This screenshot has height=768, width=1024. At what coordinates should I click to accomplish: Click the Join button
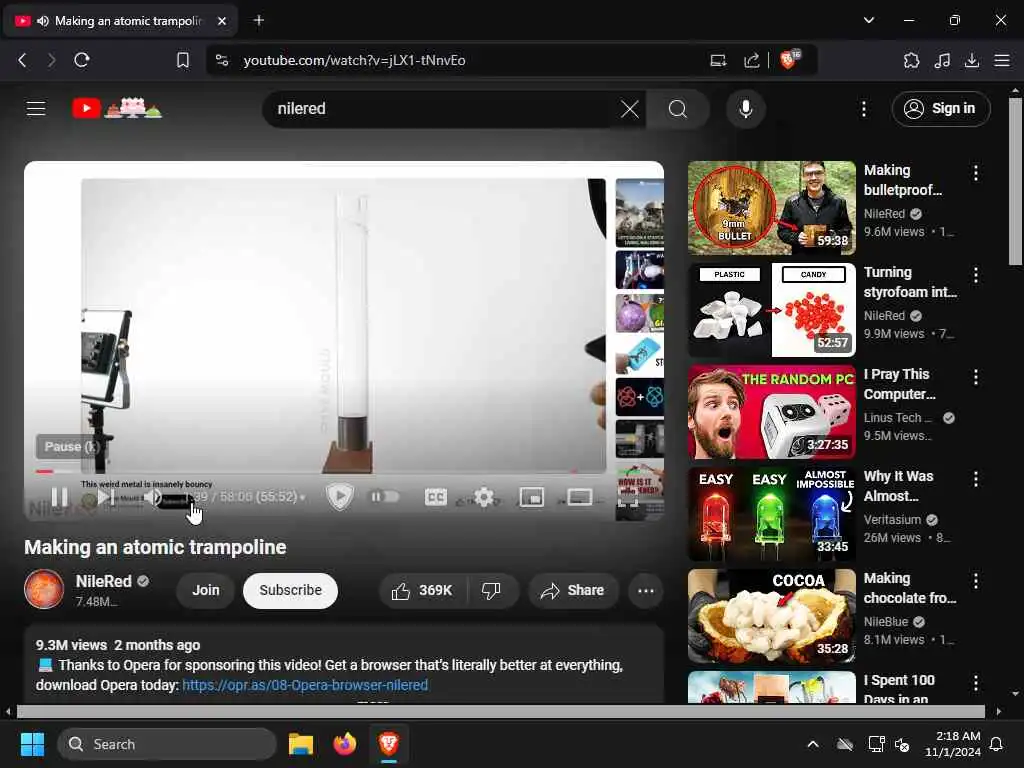coord(206,590)
